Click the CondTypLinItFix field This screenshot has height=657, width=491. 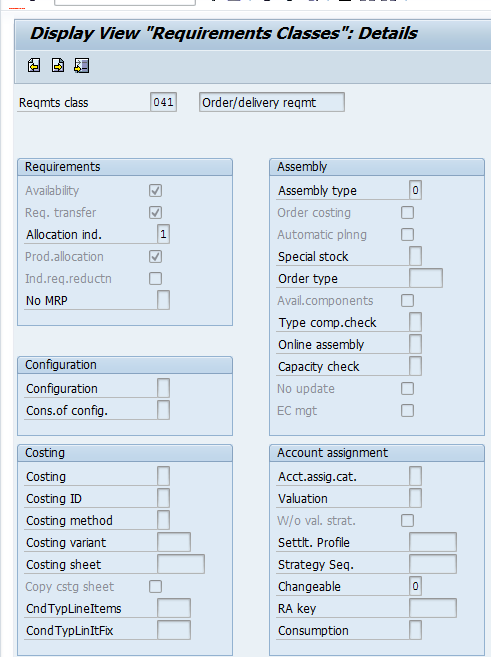(174, 630)
